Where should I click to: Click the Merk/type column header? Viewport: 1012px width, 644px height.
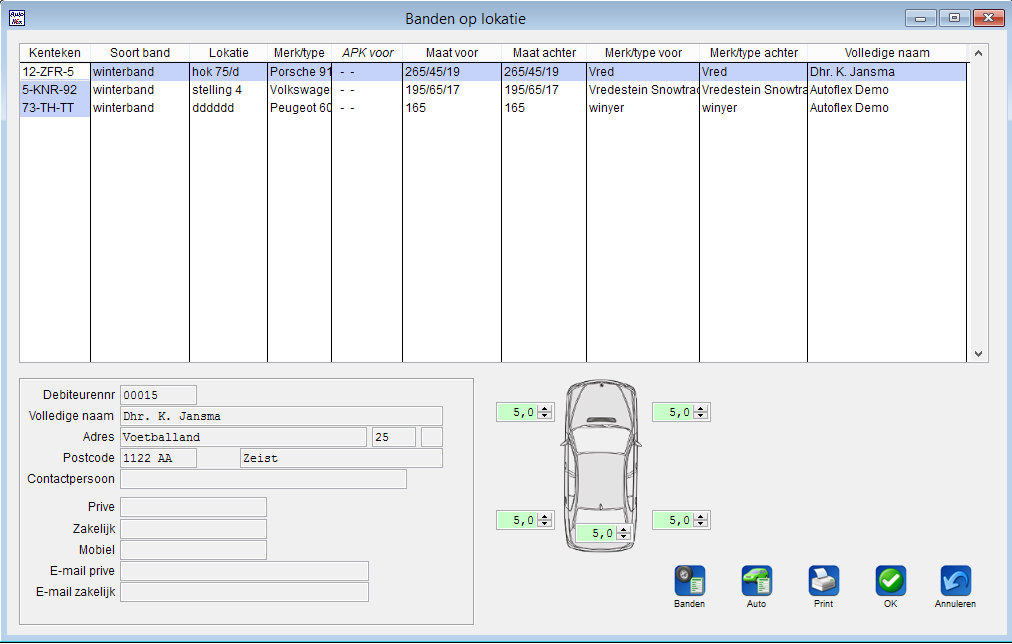[299, 53]
